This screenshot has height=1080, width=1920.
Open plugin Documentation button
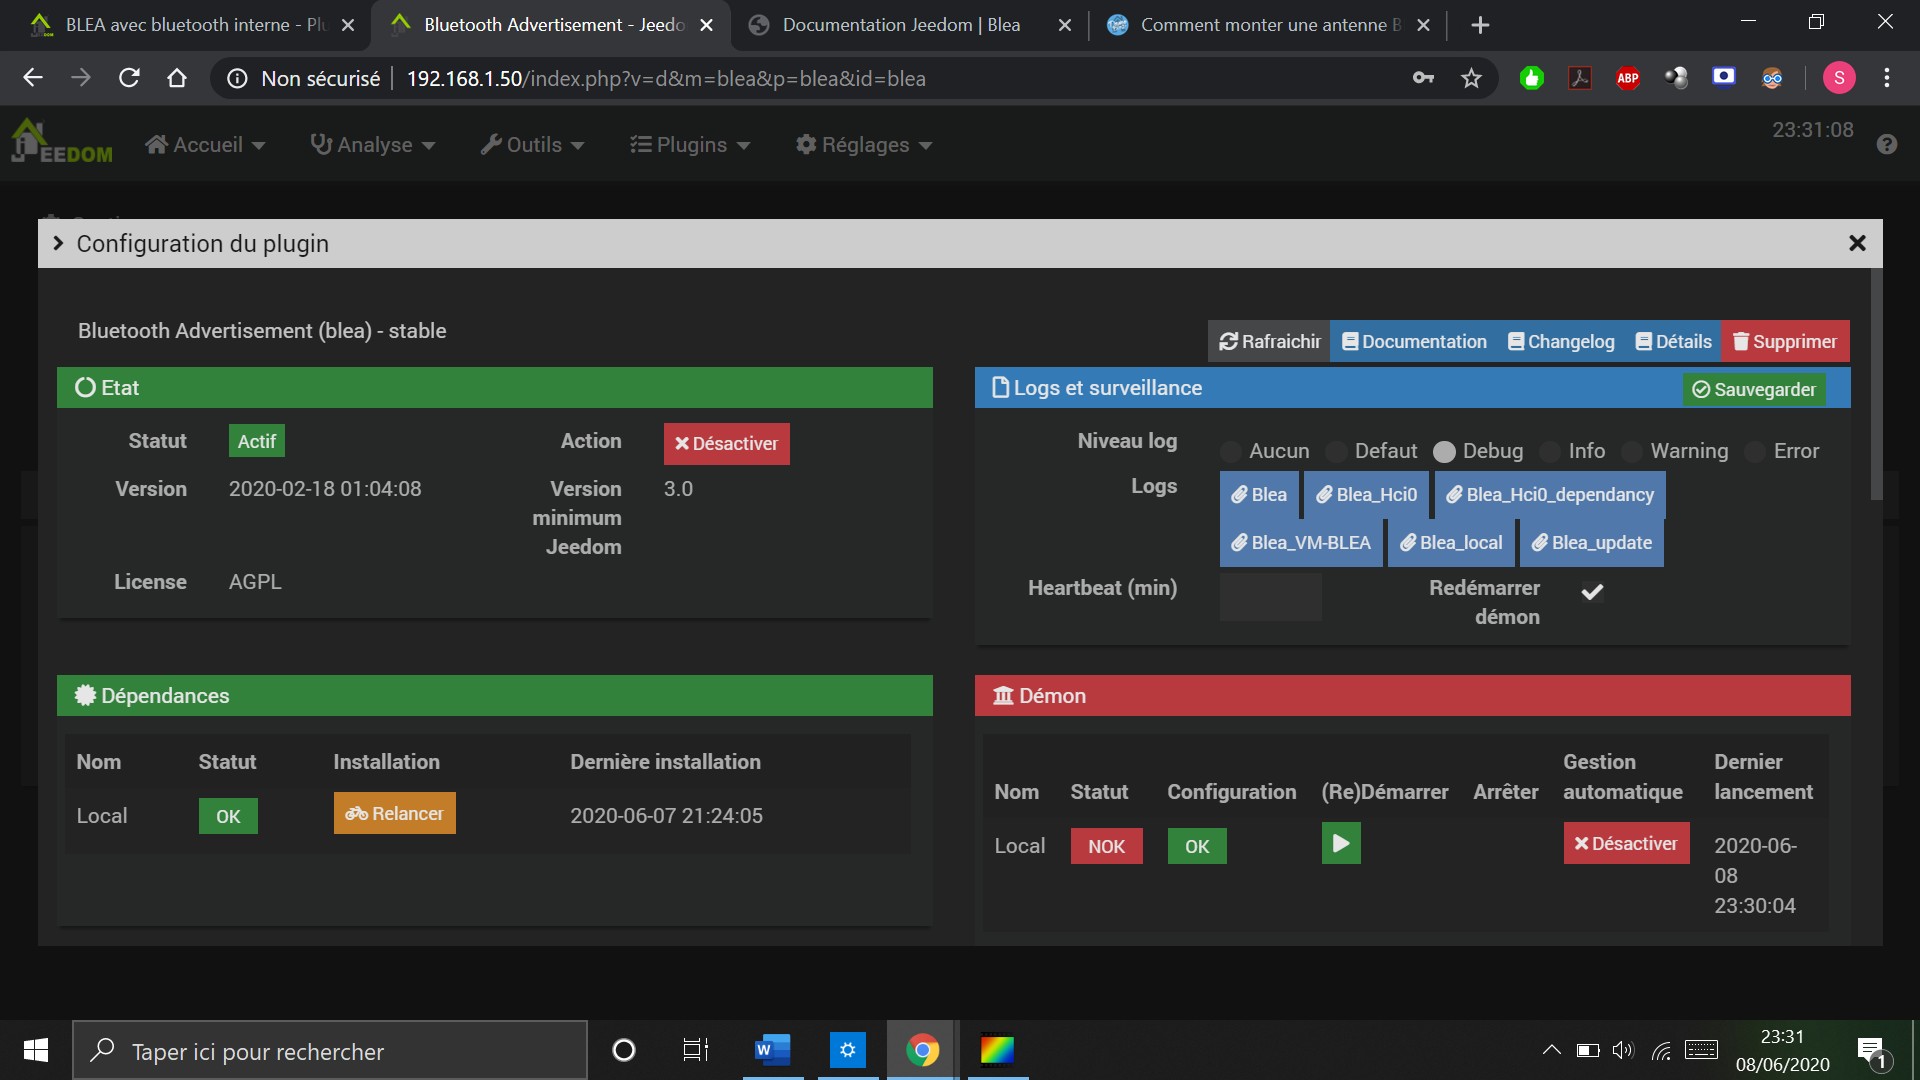1414,341
